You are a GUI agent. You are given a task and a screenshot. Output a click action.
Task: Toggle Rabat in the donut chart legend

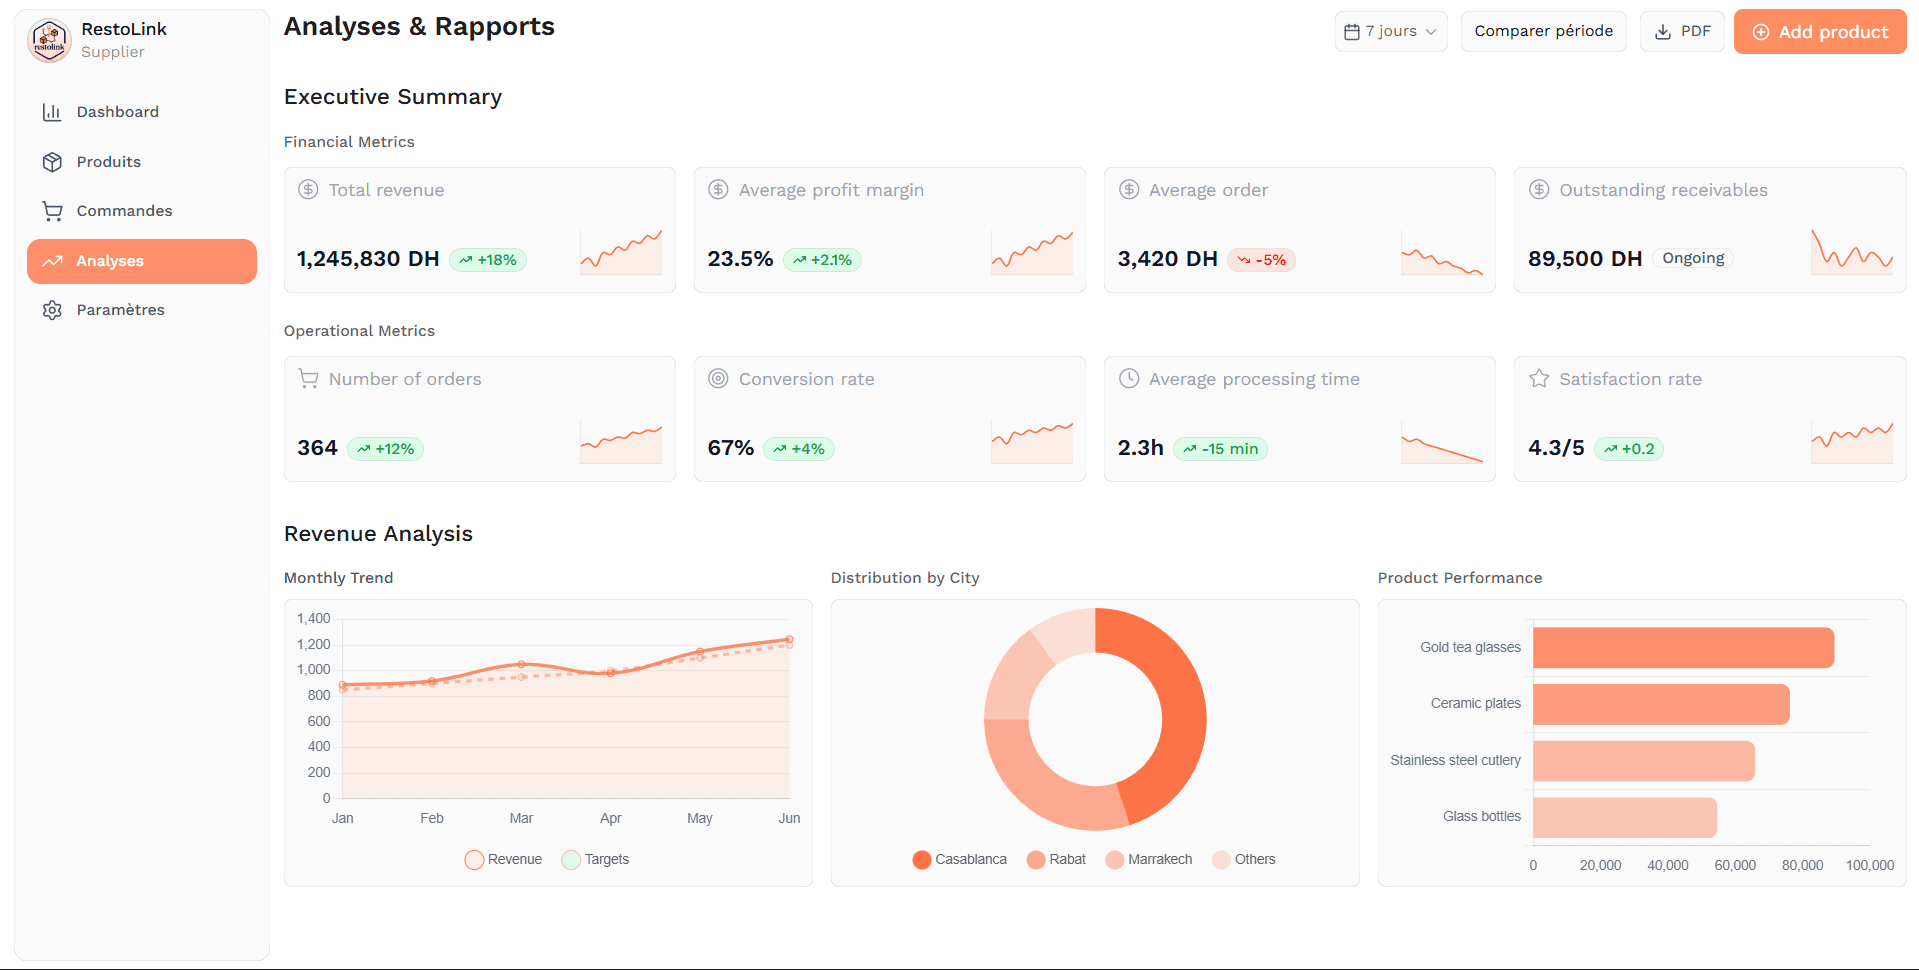pyautogui.click(x=1056, y=859)
